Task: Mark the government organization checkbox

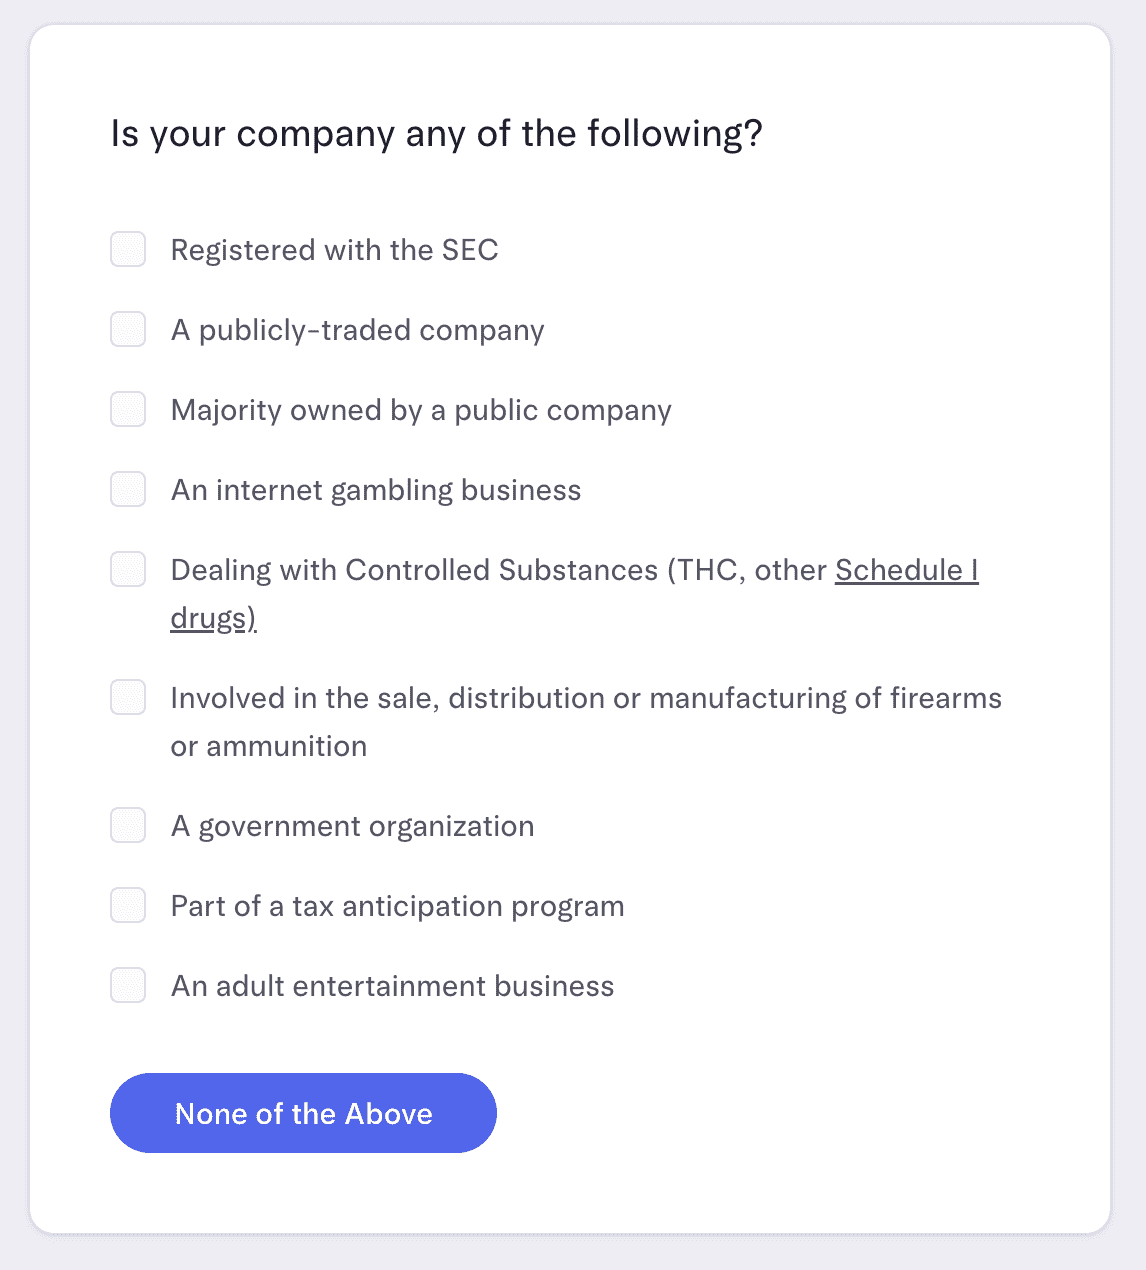Action: (128, 825)
